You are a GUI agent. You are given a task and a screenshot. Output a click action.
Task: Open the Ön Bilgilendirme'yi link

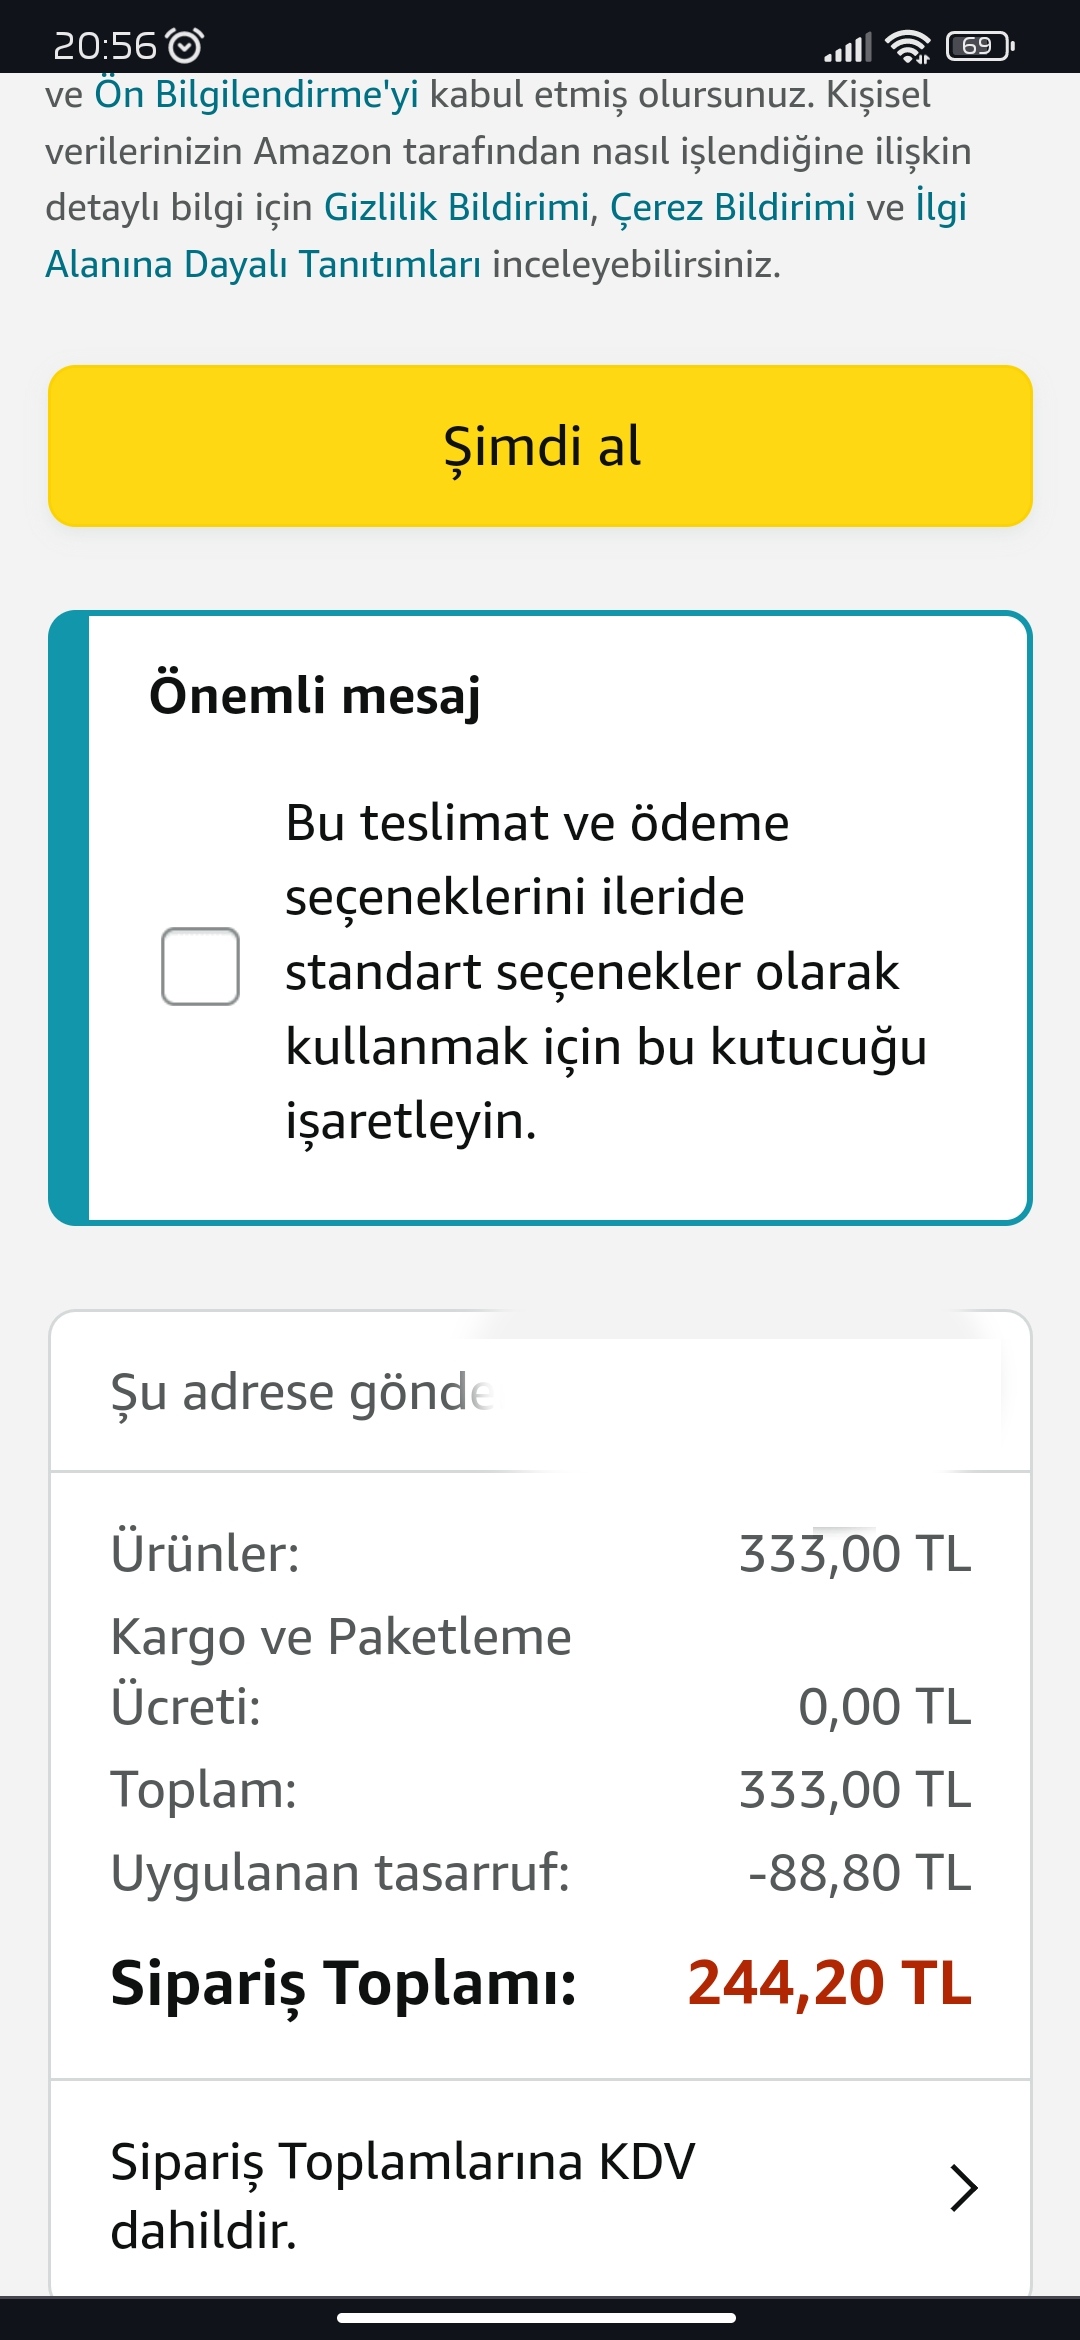pos(256,94)
